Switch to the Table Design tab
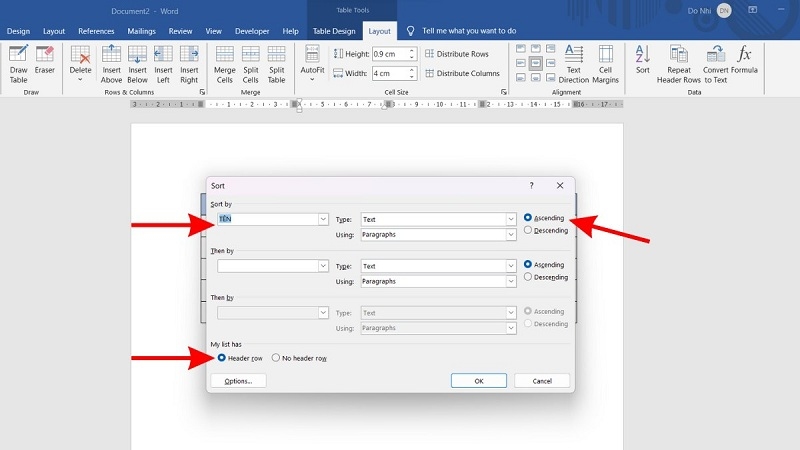The height and width of the screenshot is (450, 800). tap(334, 31)
